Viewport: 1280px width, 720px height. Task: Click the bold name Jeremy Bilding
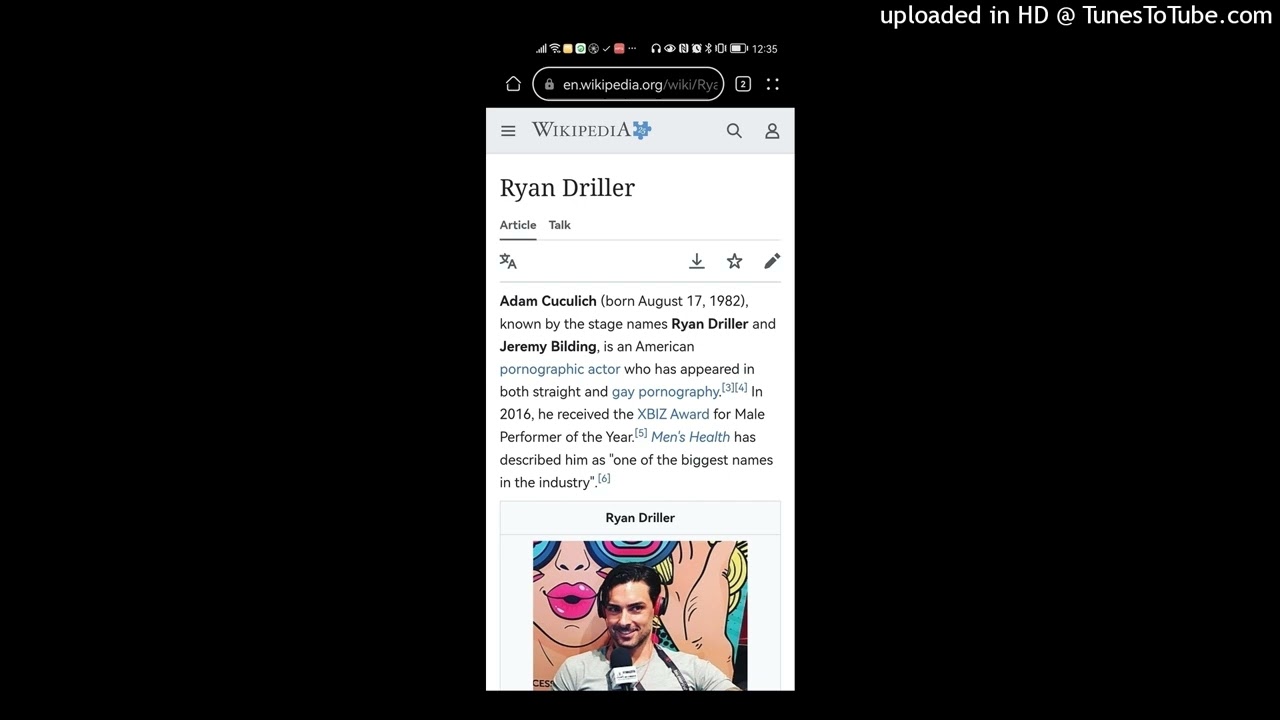(548, 346)
